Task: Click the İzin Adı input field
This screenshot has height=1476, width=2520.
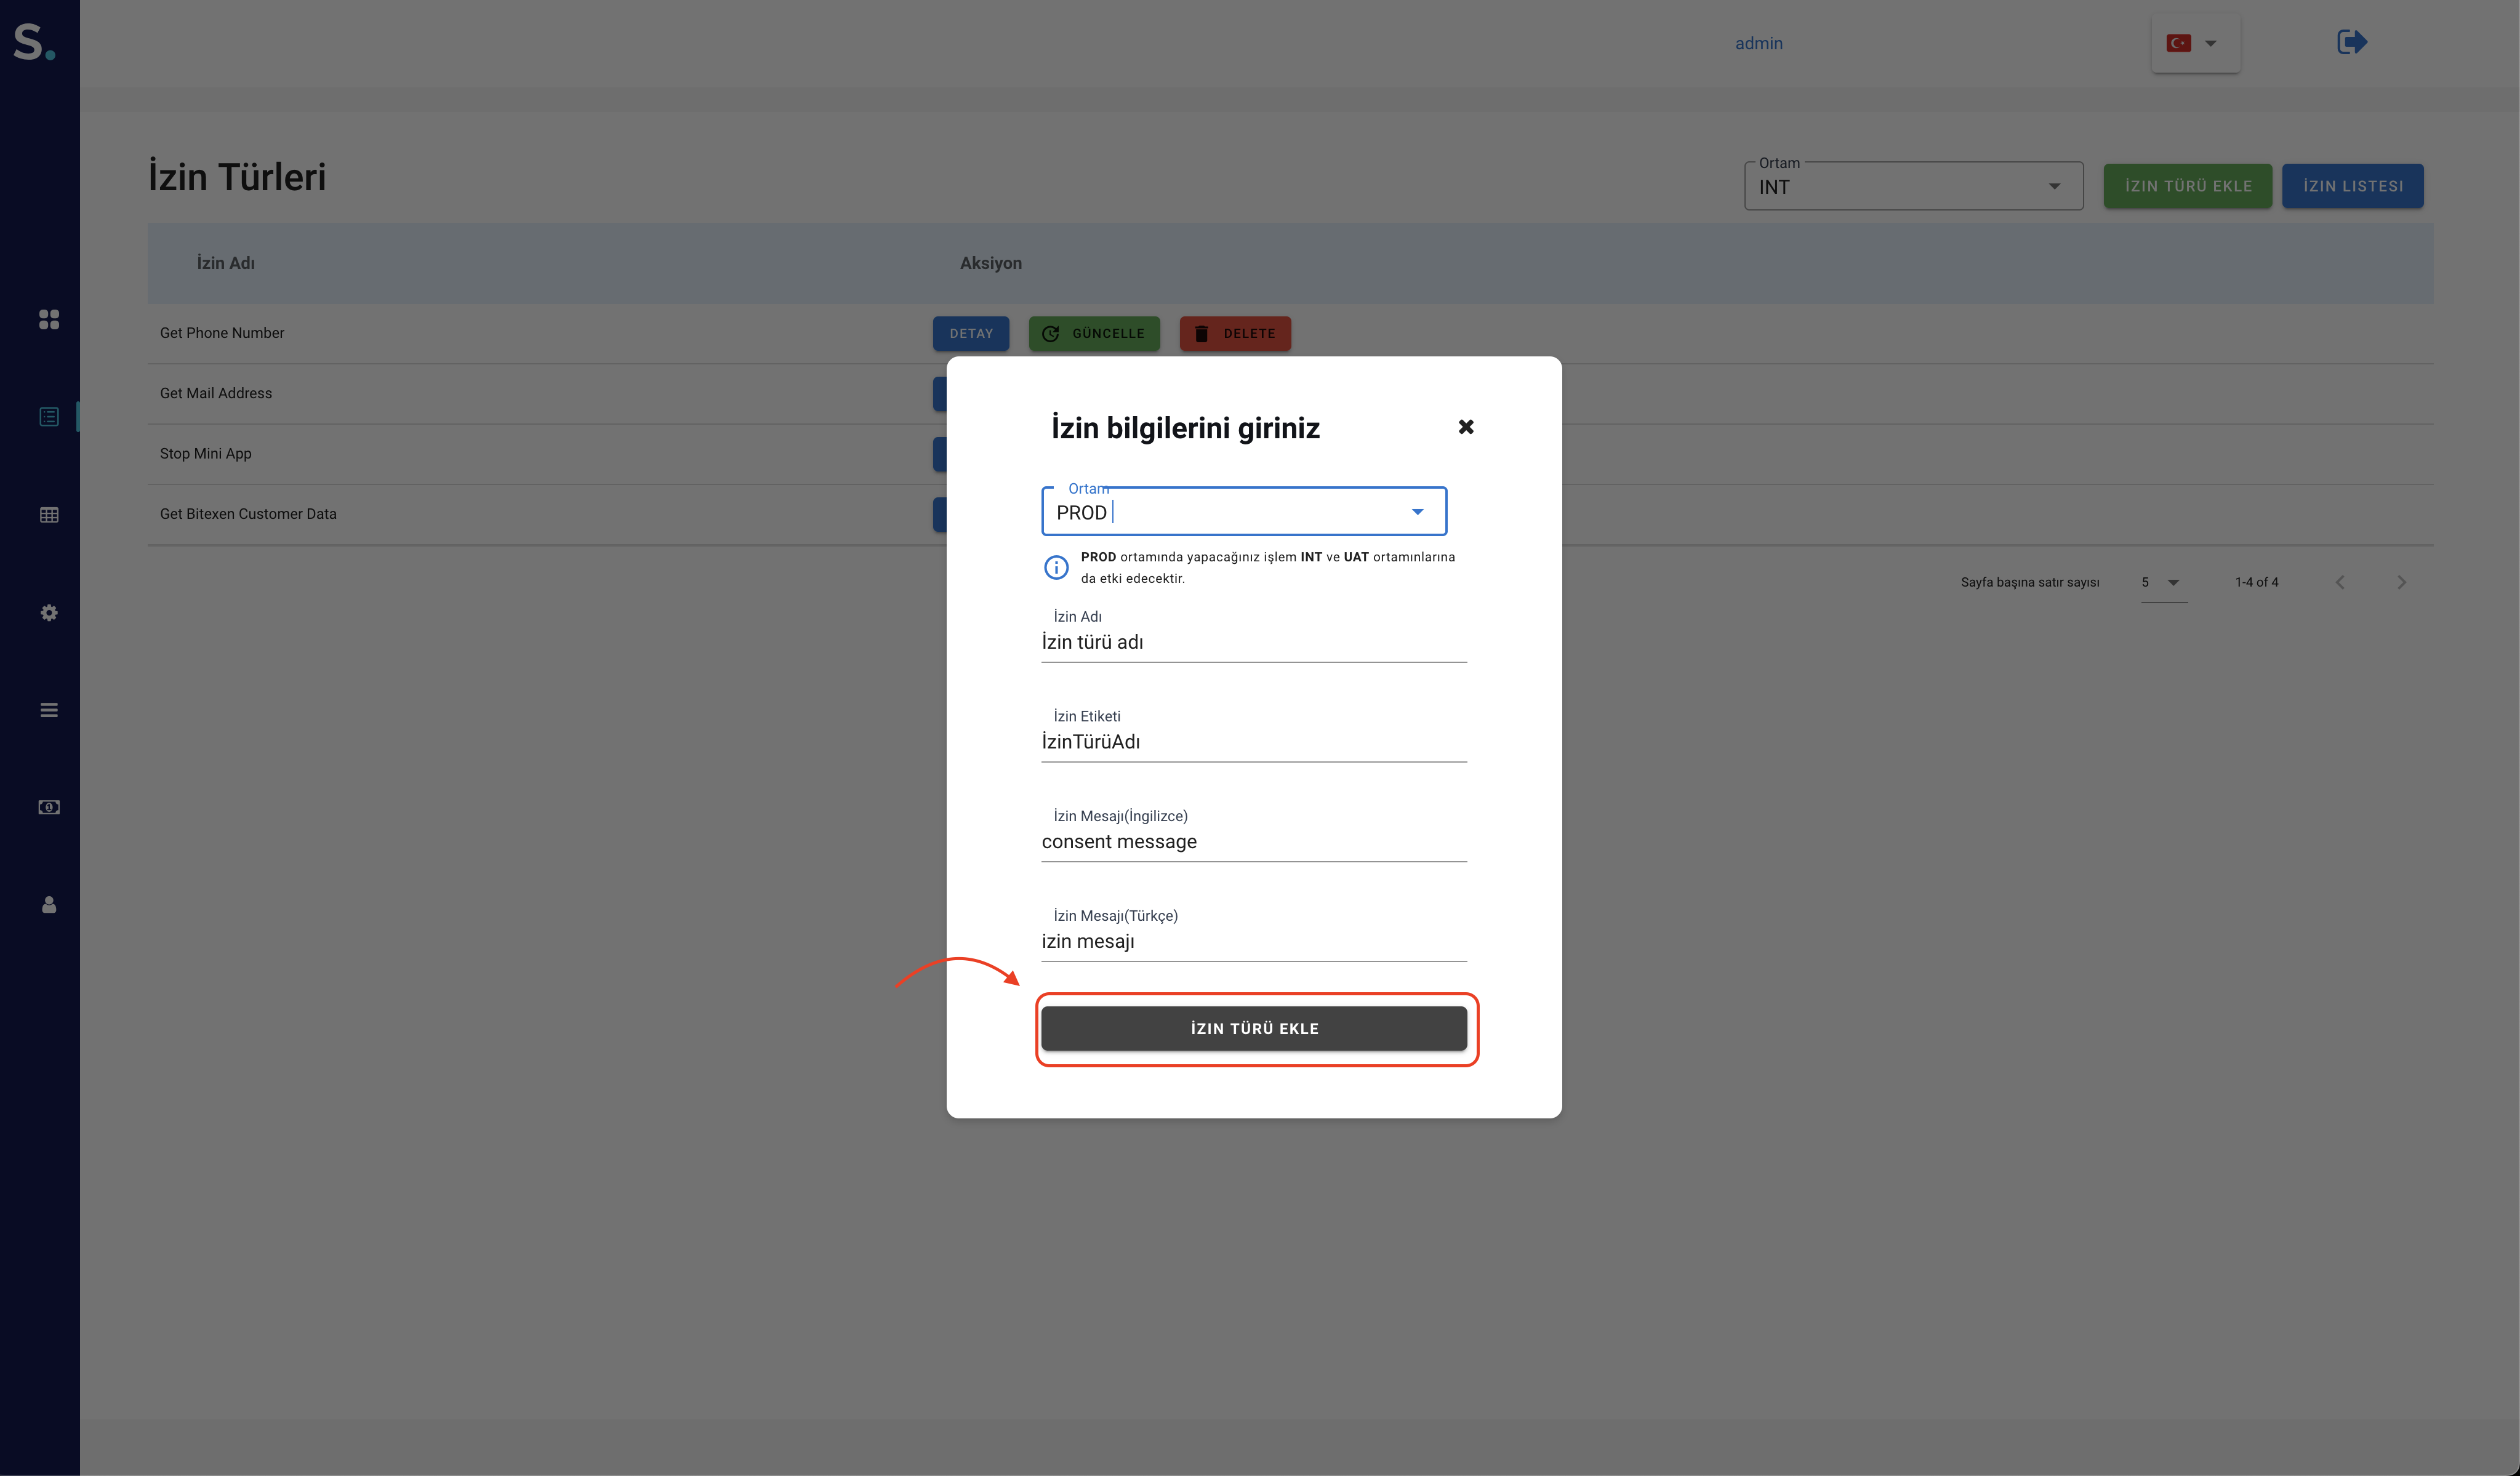Action: [x=1253, y=642]
